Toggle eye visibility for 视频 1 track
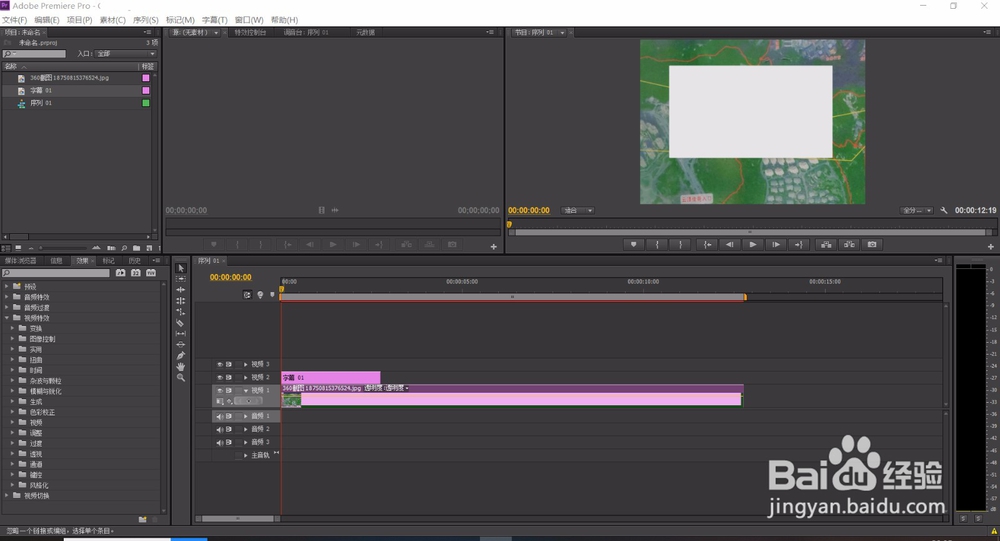Image resolution: width=1000 pixels, height=541 pixels. [x=219, y=390]
